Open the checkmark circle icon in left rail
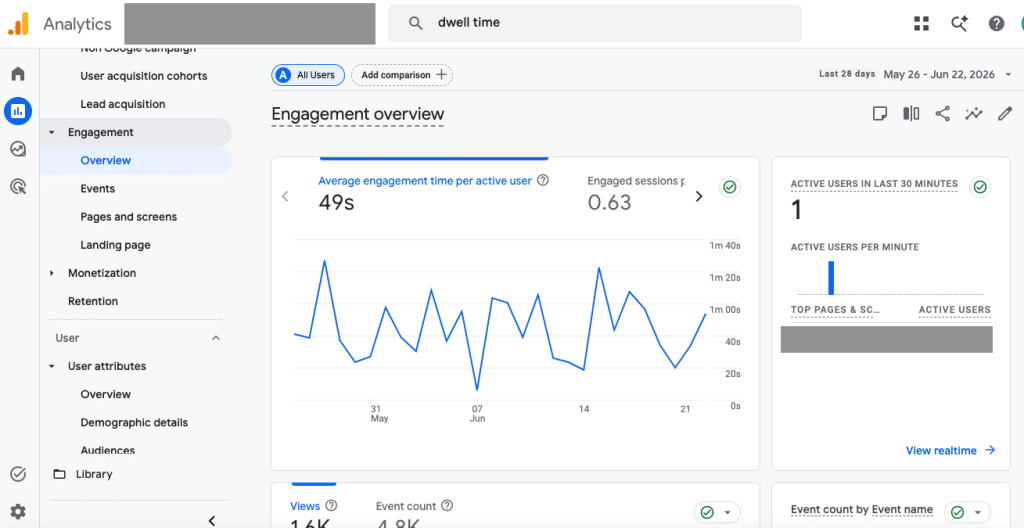Screen dimensions: 1024x528 (18, 474)
